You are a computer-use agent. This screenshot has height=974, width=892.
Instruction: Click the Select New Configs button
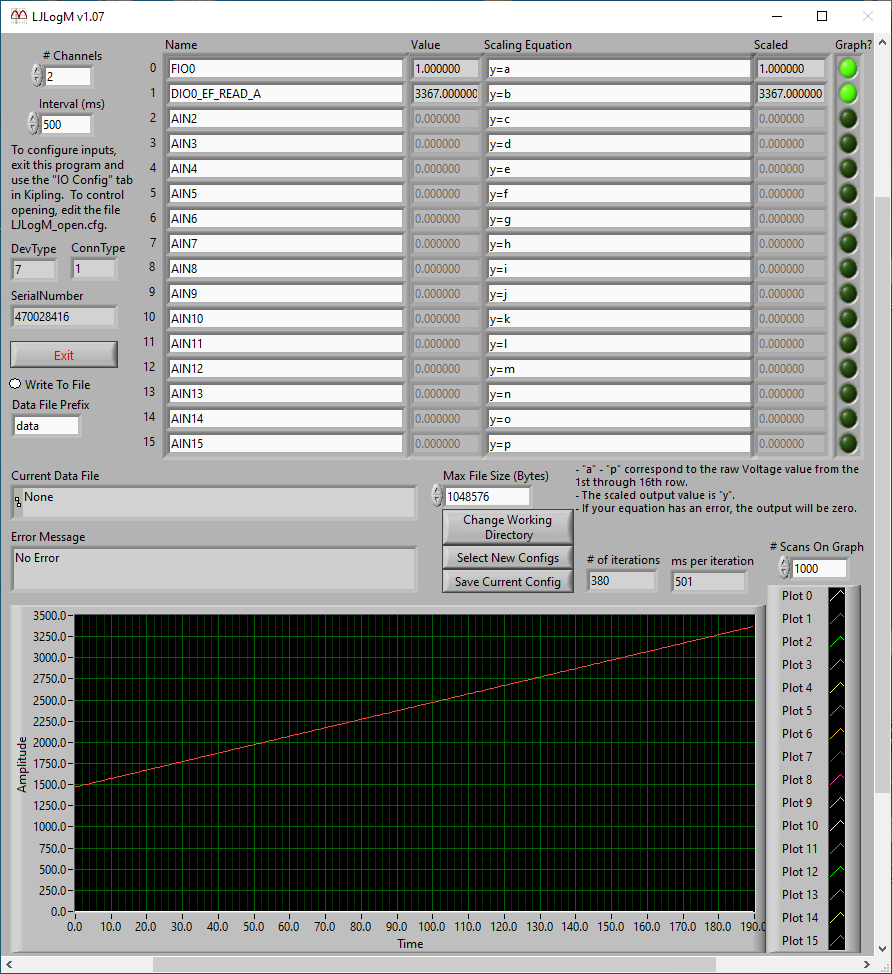click(507, 557)
